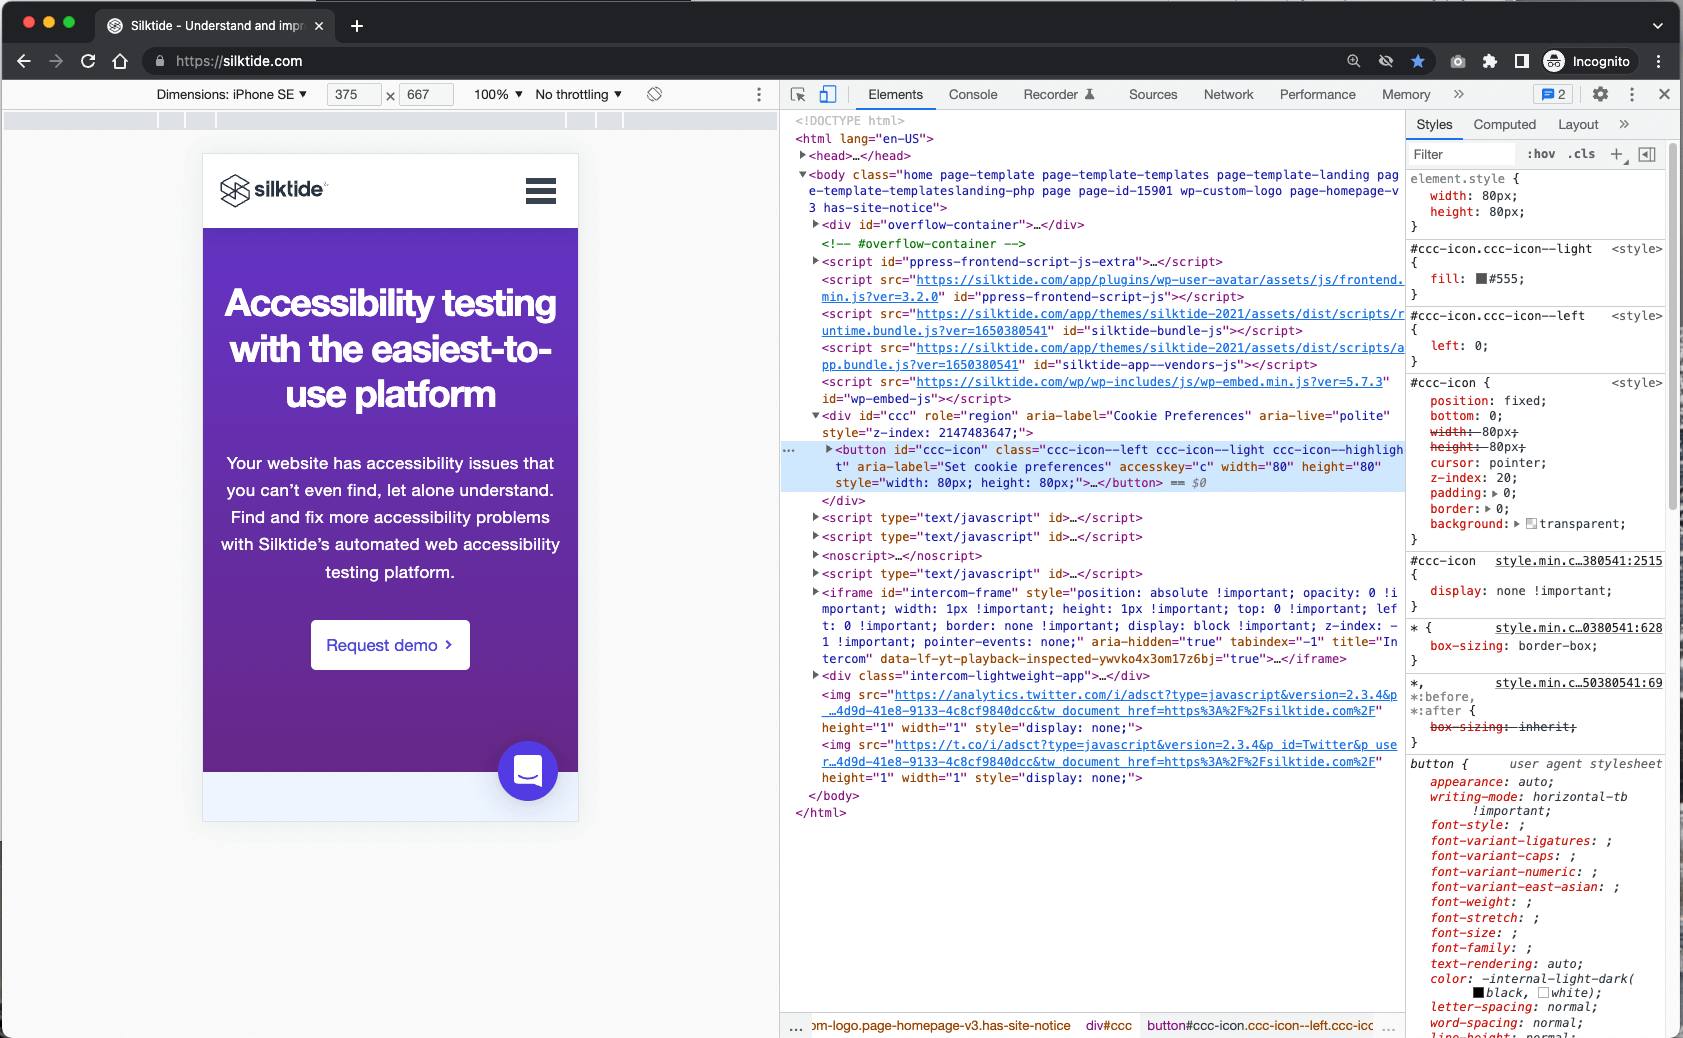Open the side panel icon in Chrome toolbar
The height and width of the screenshot is (1038, 1683).
coord(1522,61)
